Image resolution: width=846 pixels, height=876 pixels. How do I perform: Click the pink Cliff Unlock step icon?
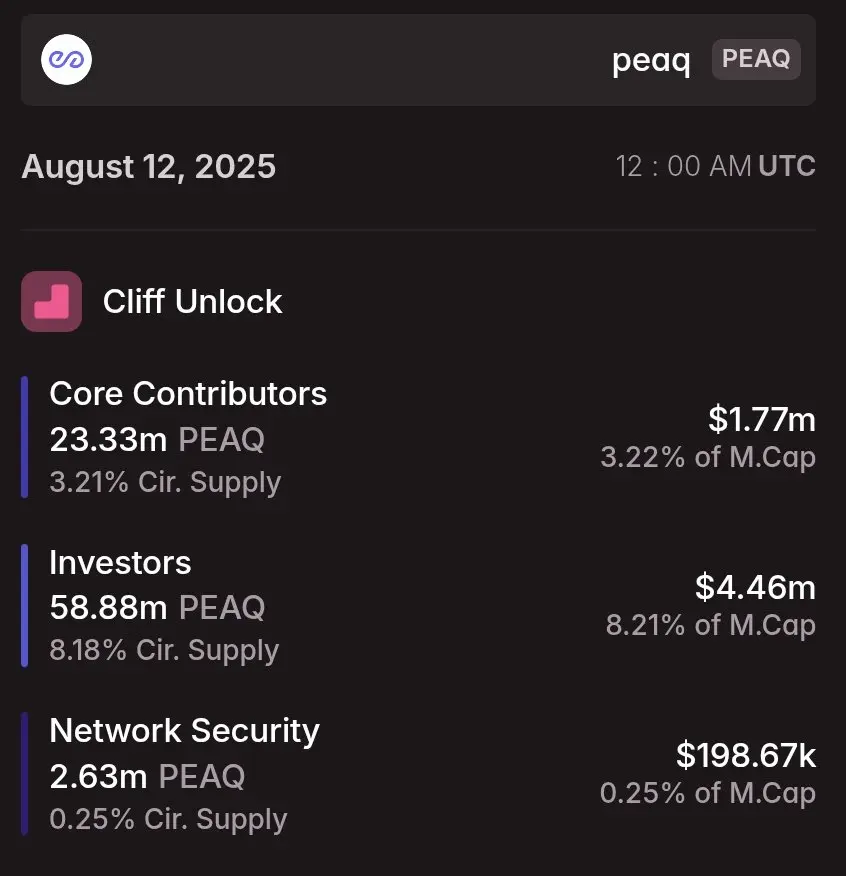[51, 301]
